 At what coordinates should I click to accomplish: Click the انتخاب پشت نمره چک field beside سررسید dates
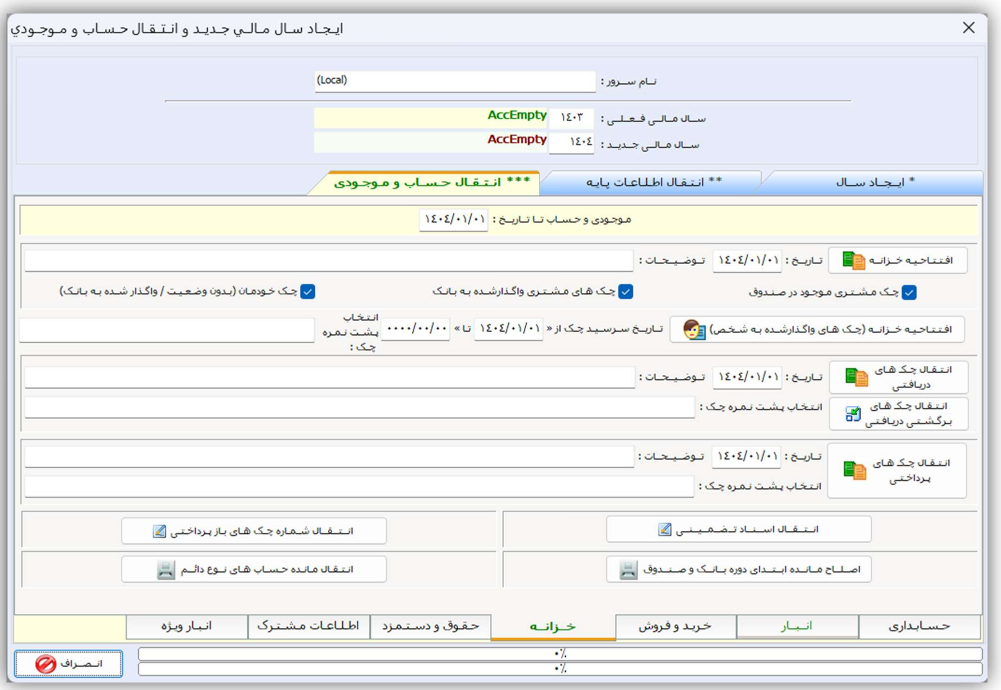click(x=167, y=331)
